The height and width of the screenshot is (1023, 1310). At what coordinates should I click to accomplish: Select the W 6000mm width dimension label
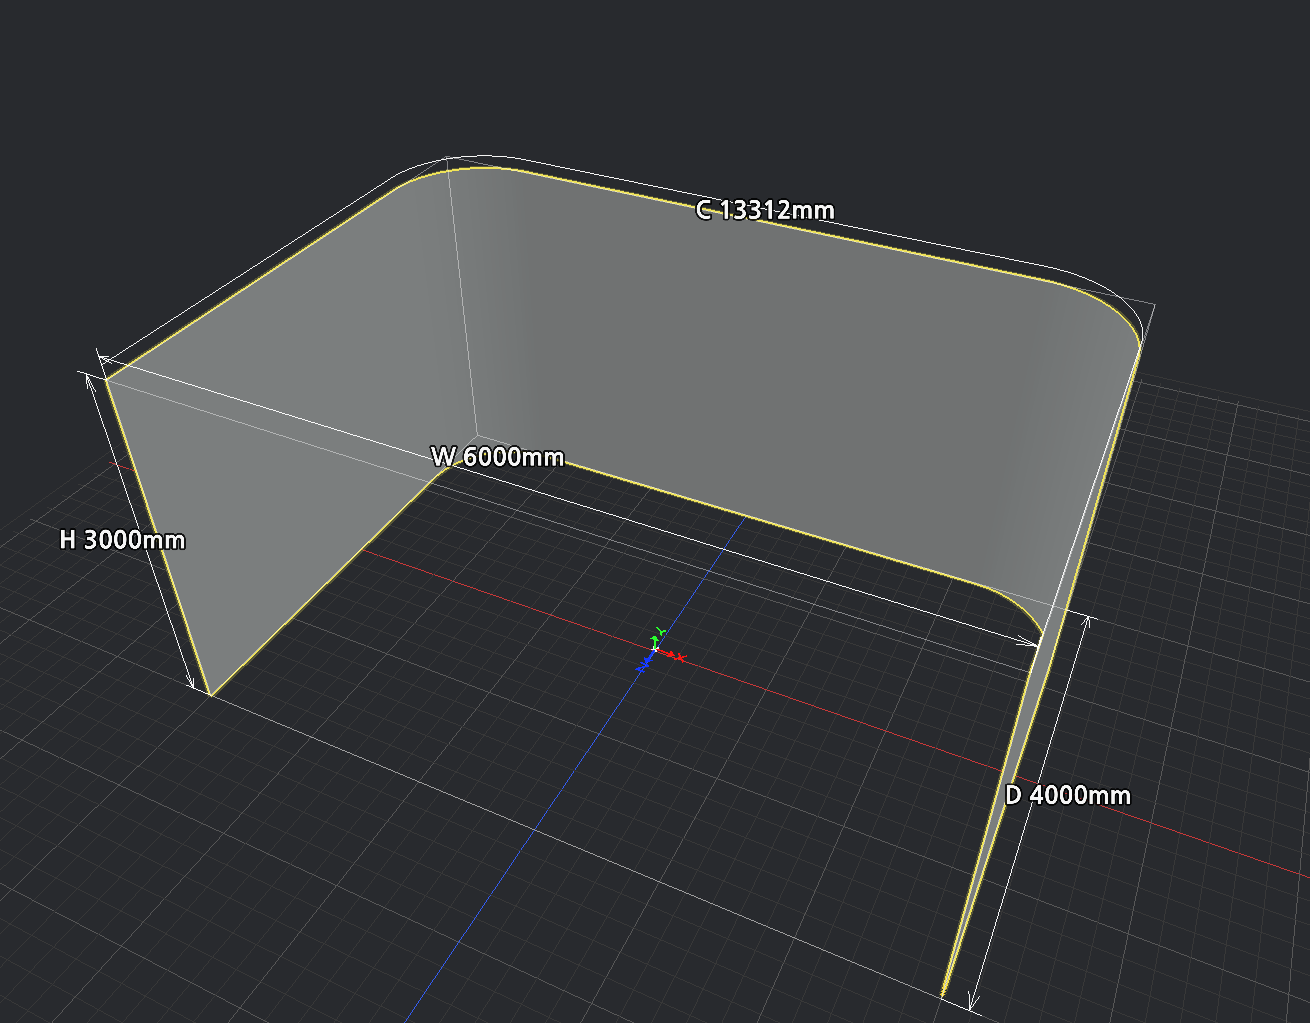click(x=498, y=457)
